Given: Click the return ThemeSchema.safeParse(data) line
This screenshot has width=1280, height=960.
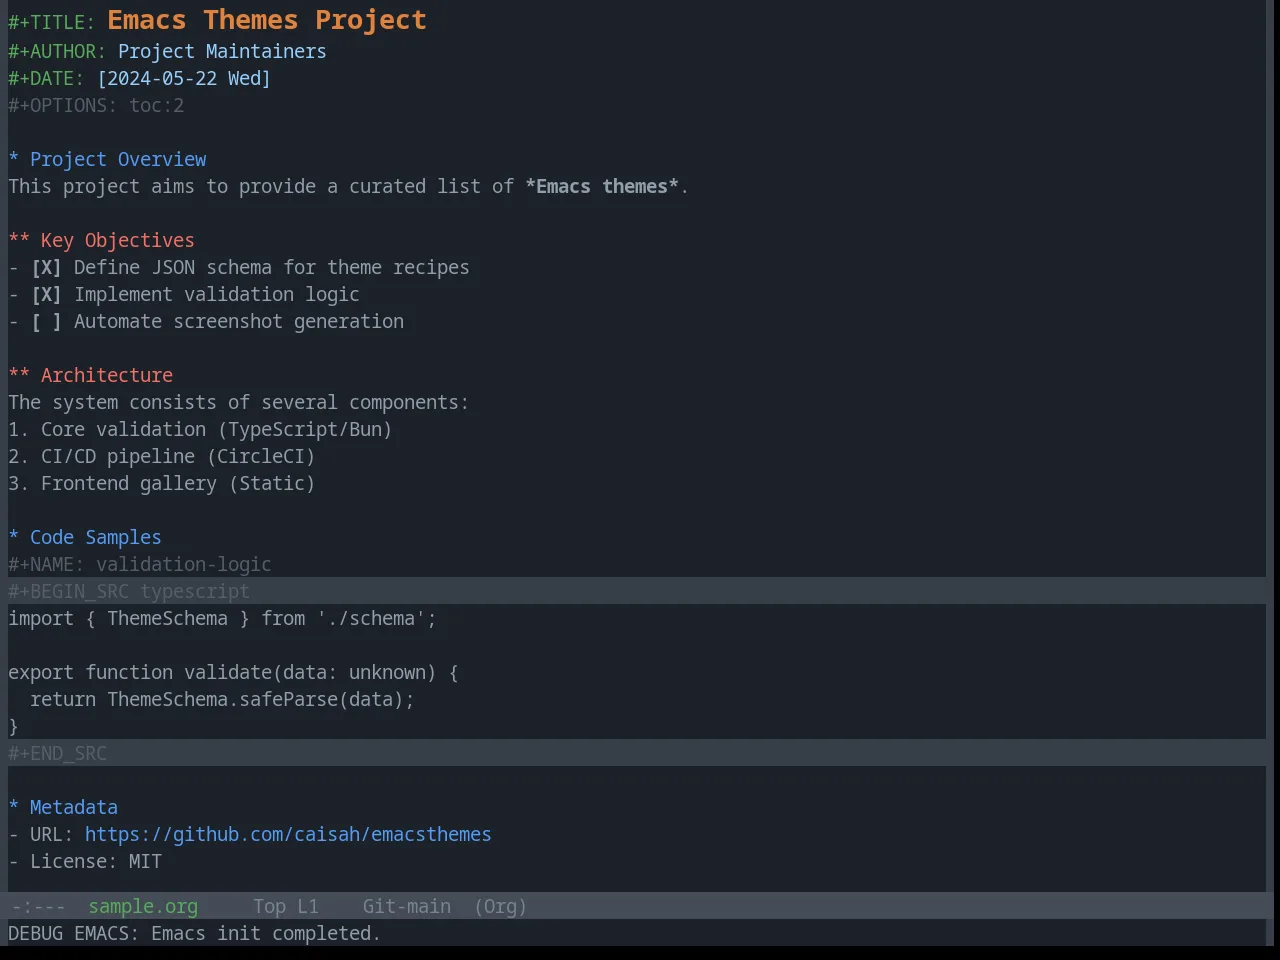Looking at the screenshot, I should (222, 699).
